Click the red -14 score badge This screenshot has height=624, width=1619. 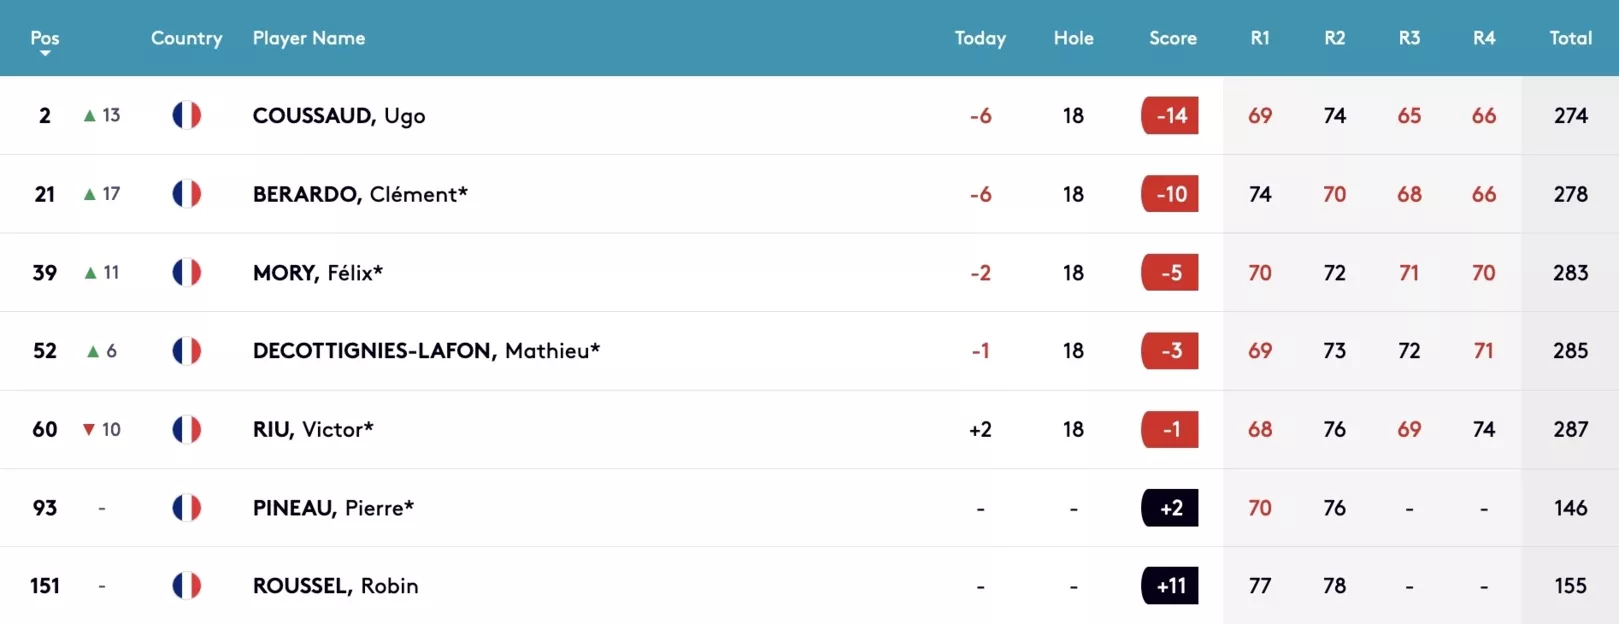[x=1170, y=115]
